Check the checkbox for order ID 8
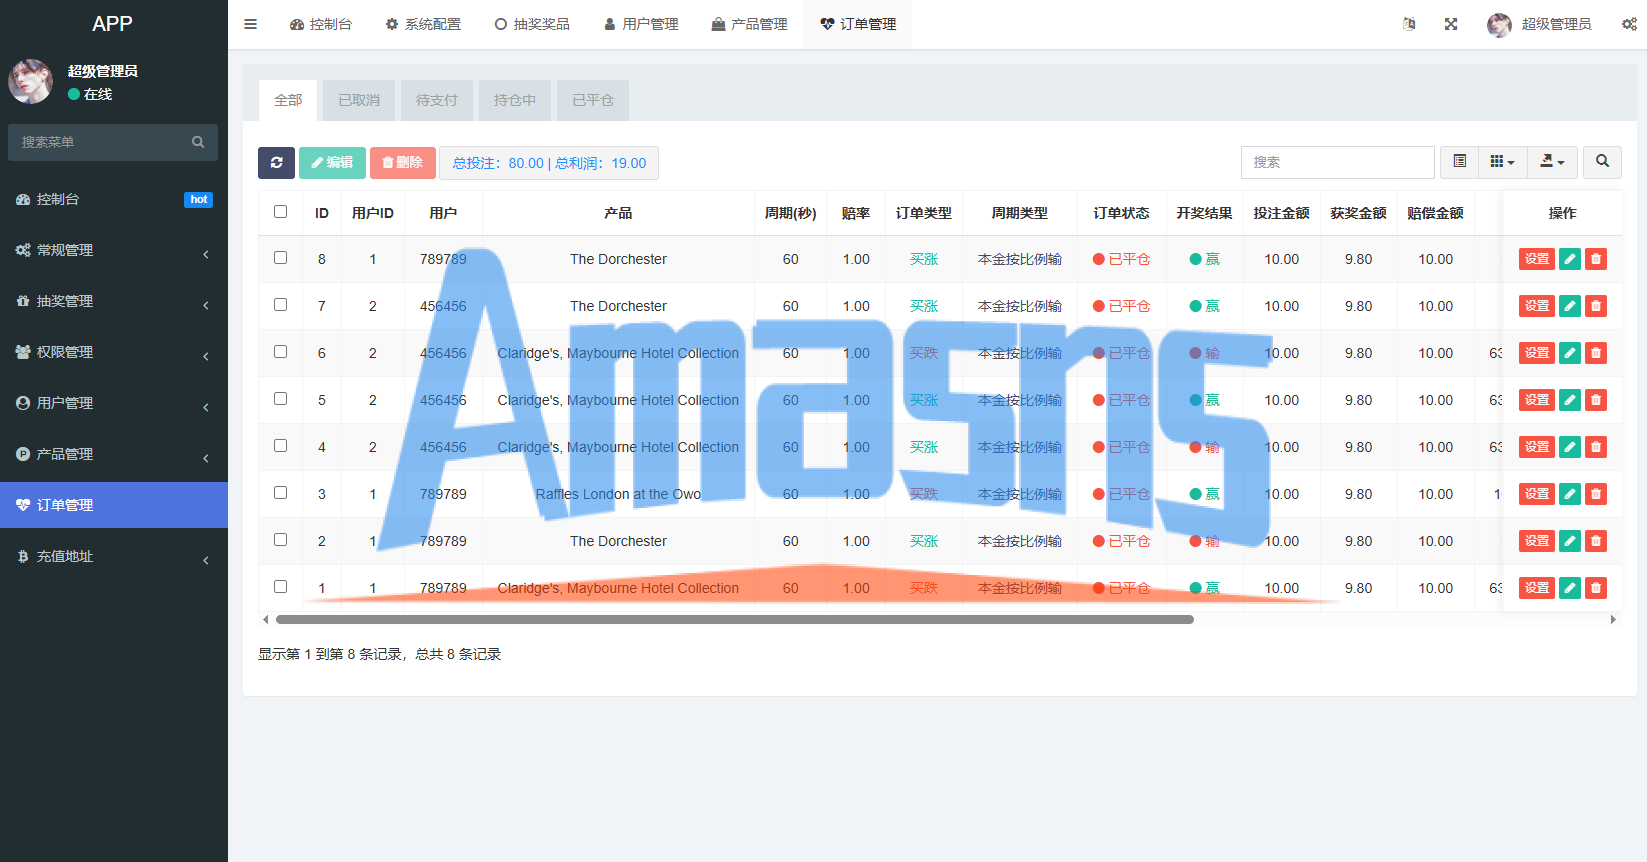Screen dimensions: 1647x862 [280, 258]
